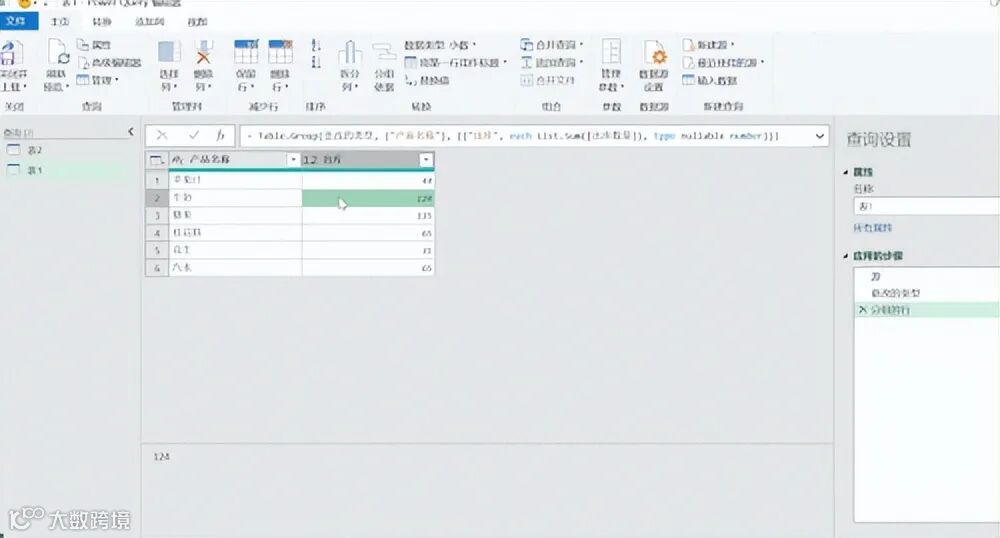Open the Manage query dropdown

(98, 80)
